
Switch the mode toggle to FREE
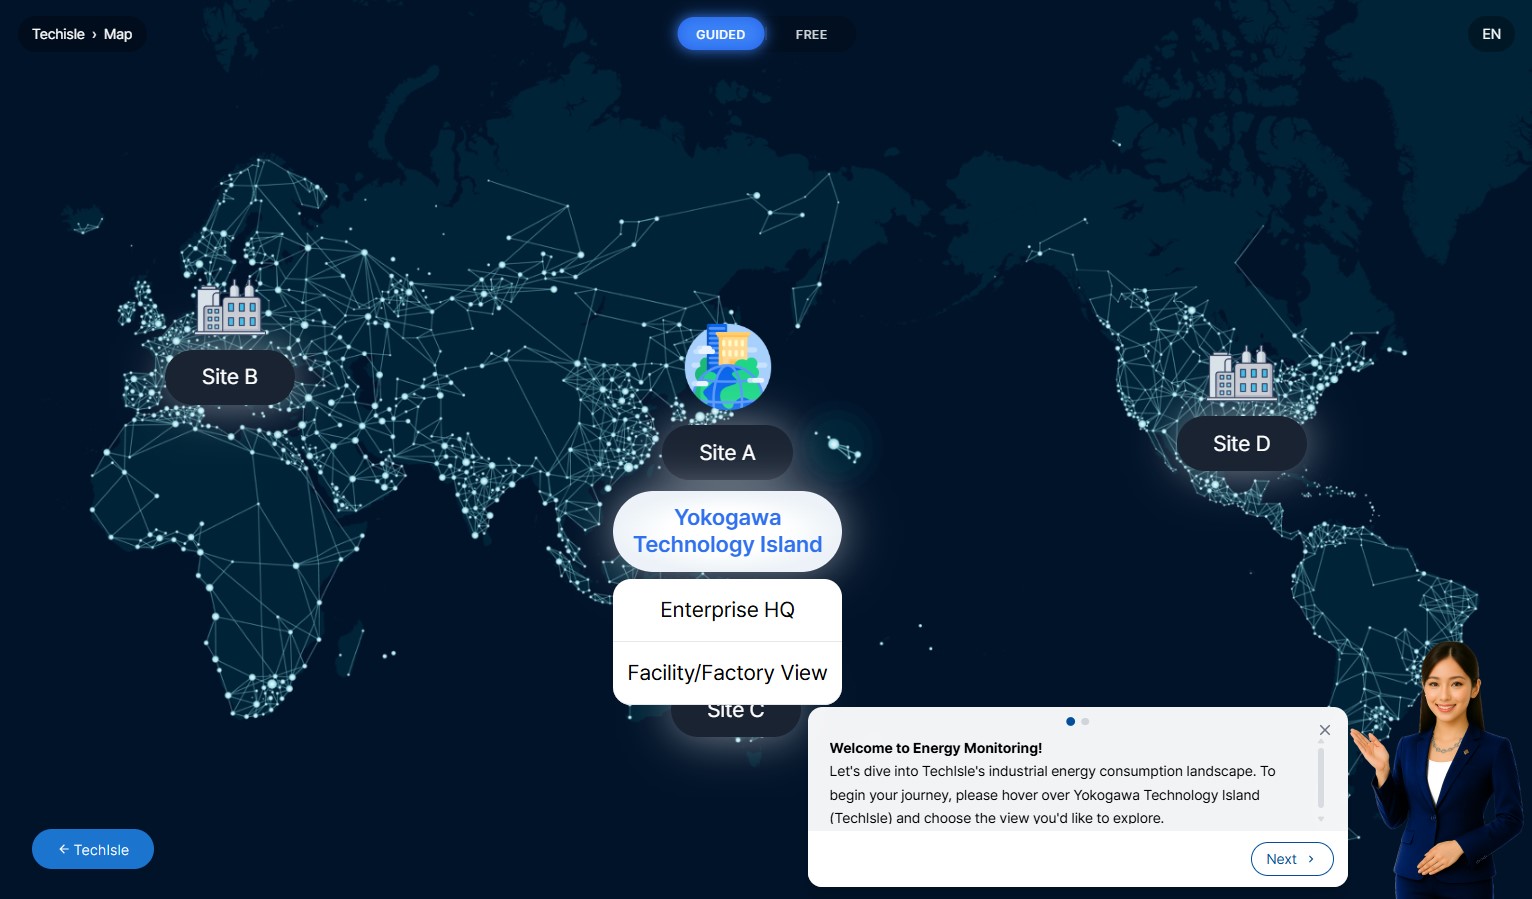tap(811, 34)
